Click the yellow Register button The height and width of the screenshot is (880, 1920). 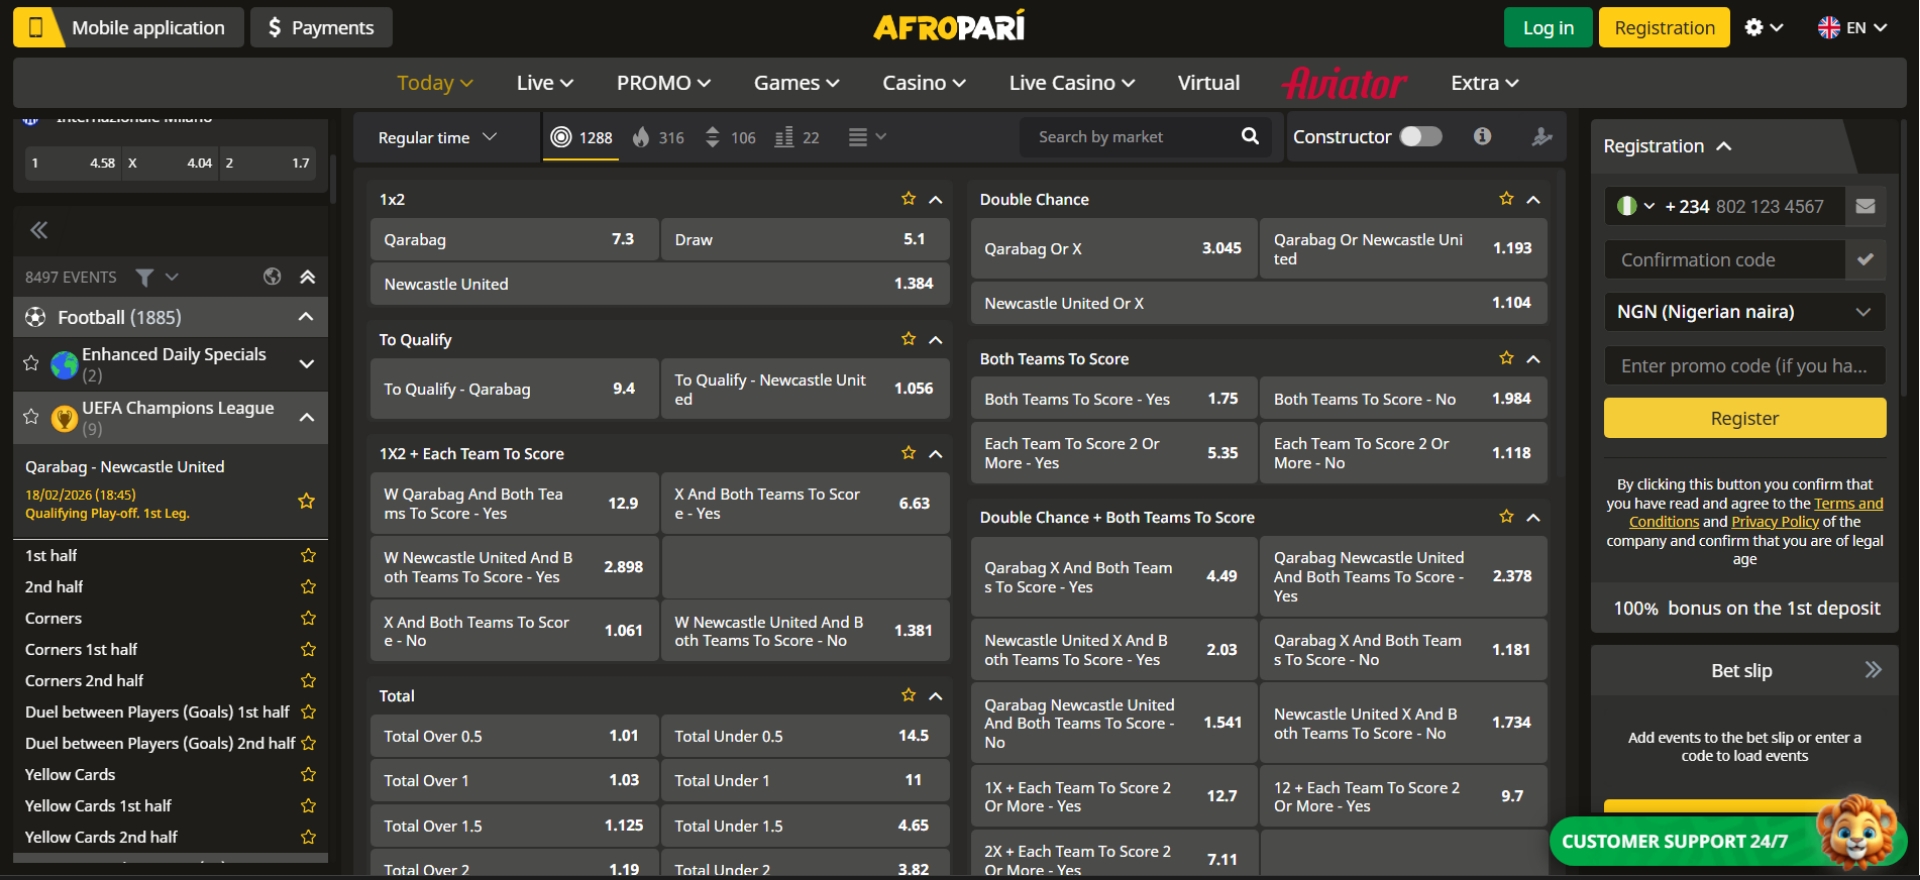(1744, 418)
